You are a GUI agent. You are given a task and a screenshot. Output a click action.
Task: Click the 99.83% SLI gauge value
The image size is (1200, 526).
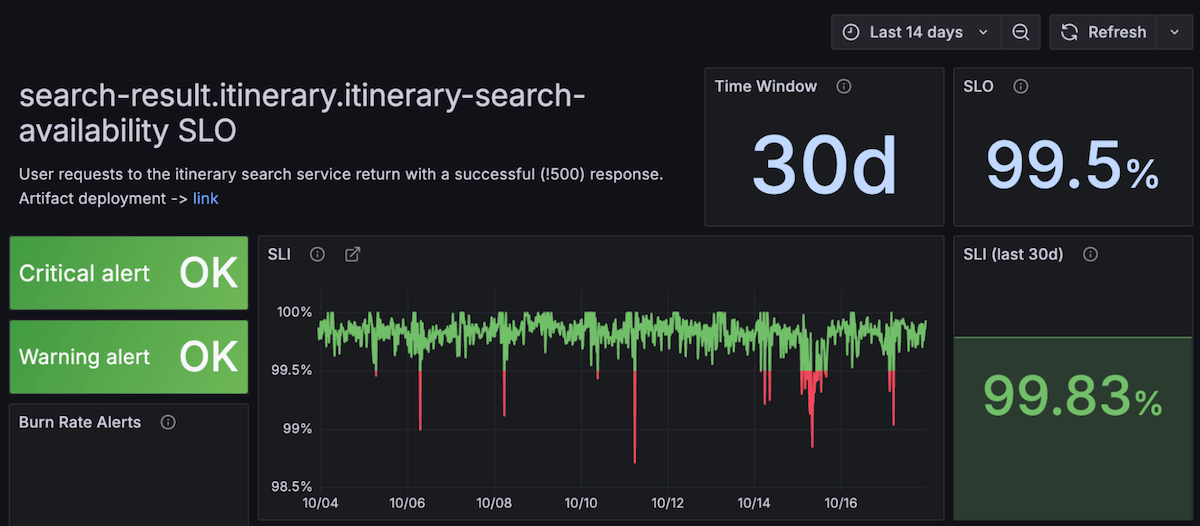[x=1072, y=395]
